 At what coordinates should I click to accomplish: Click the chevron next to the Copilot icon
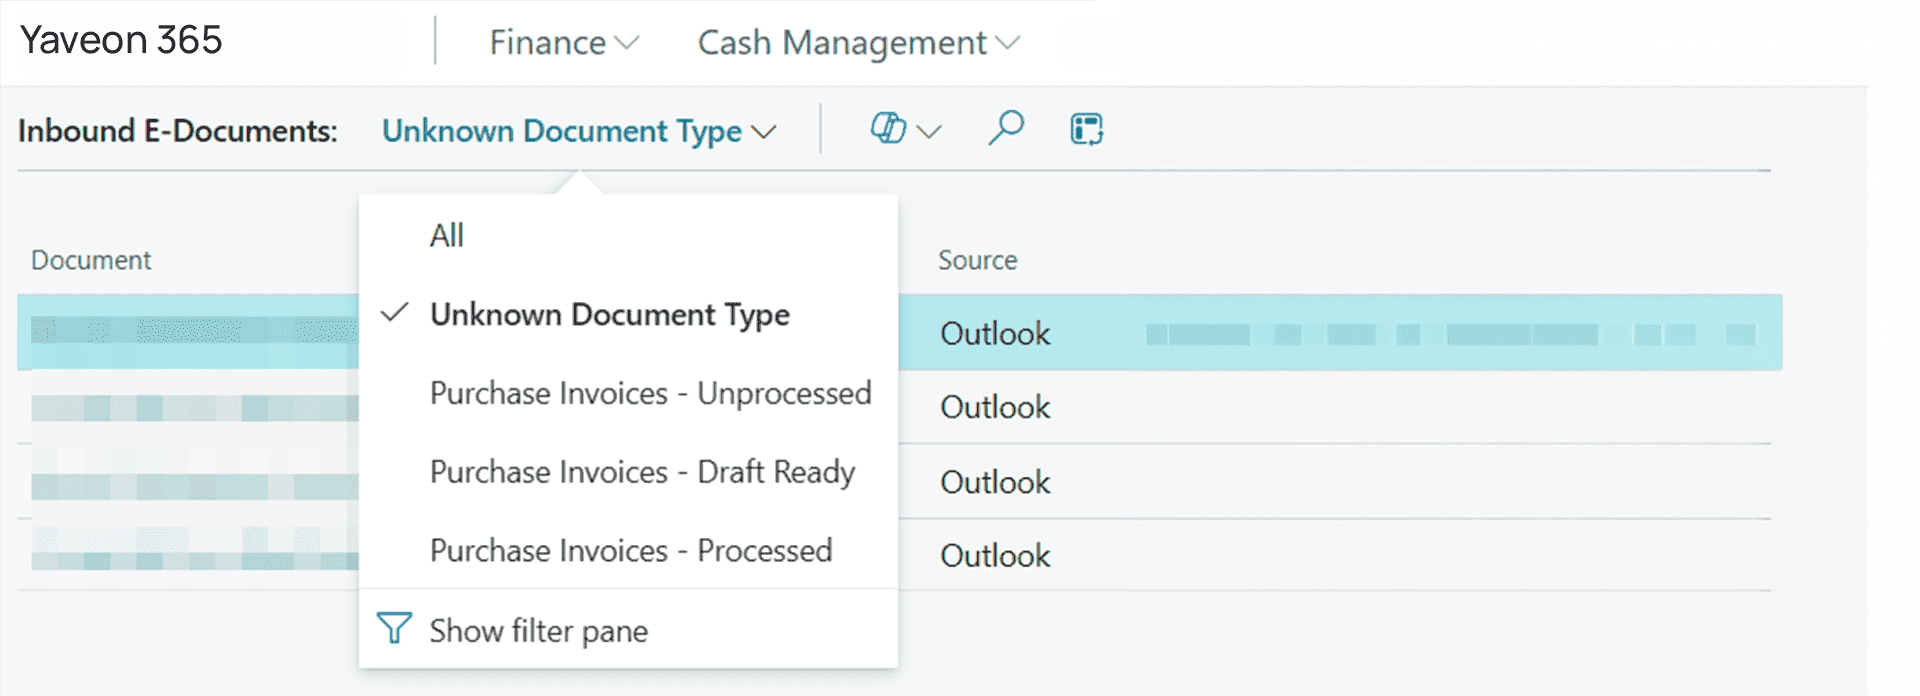(929, 131)
